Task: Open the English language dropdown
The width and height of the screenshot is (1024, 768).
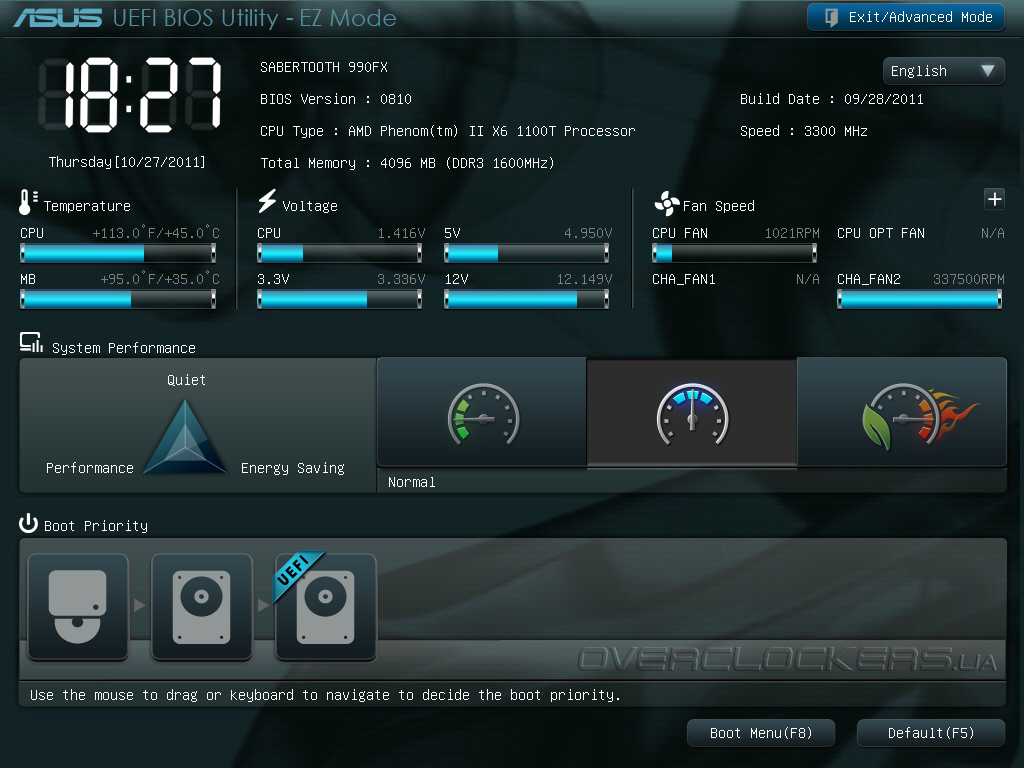Action: (x=943, y=71)
